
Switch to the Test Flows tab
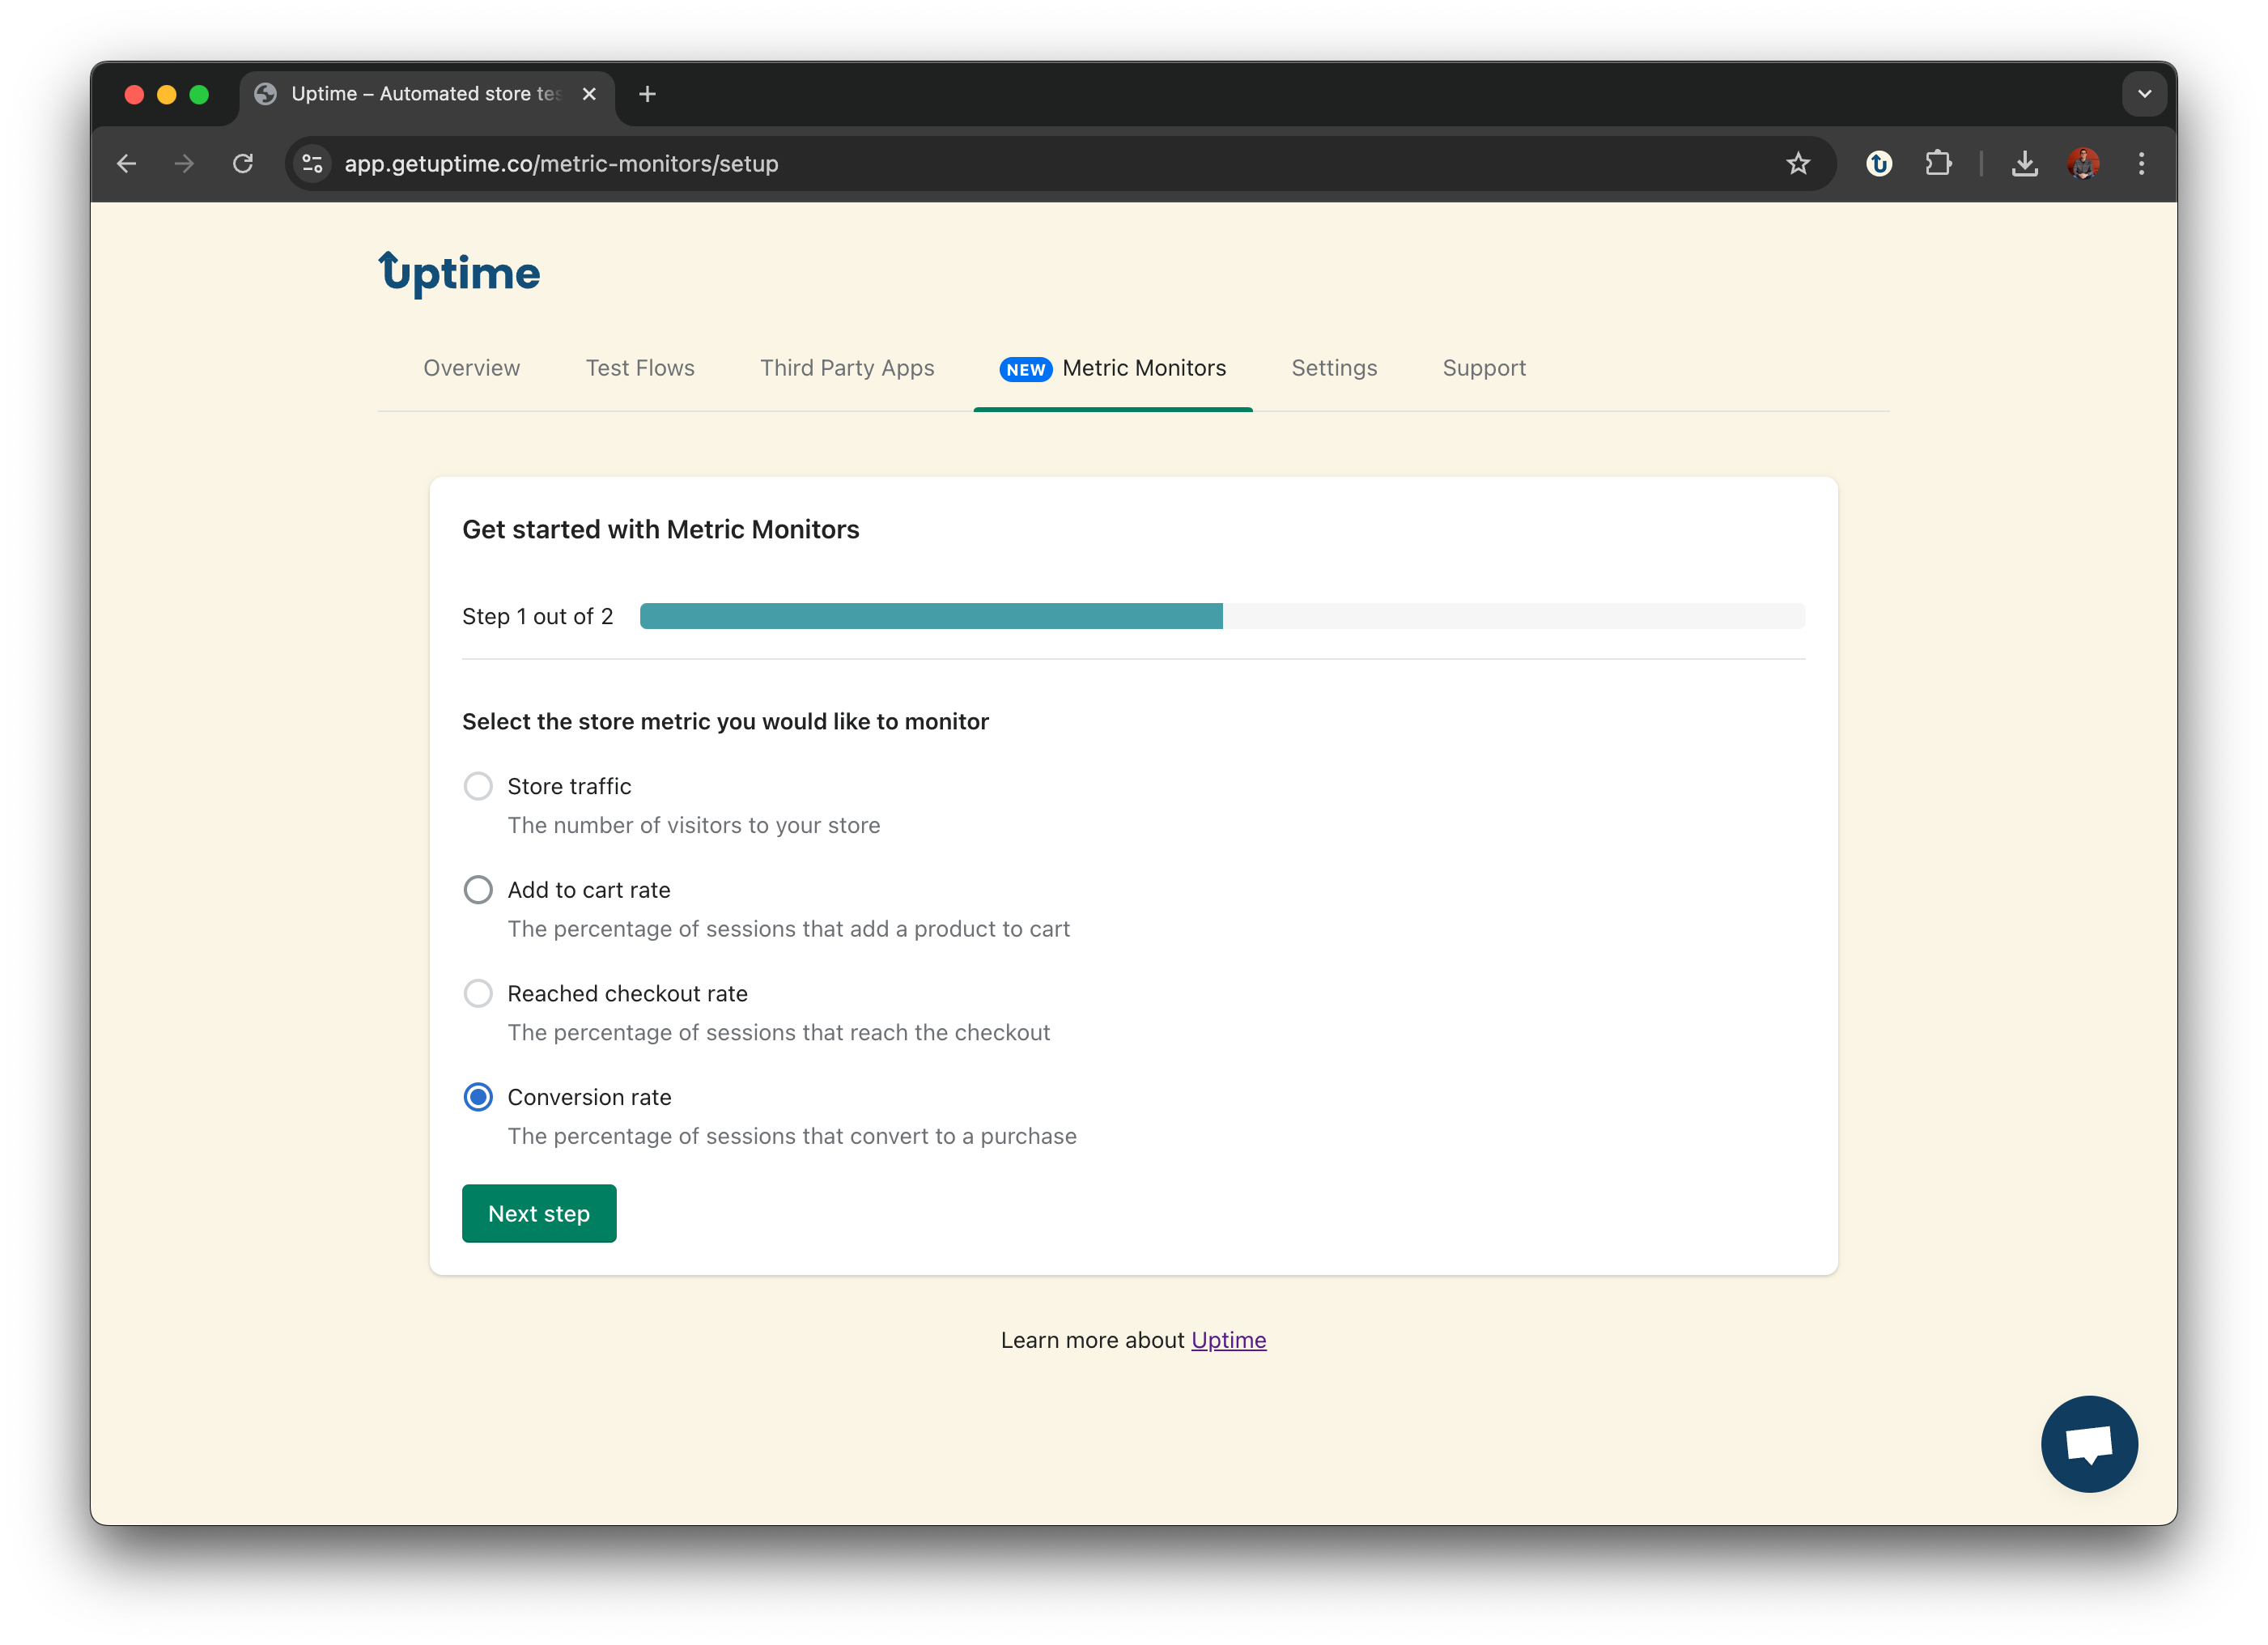click(640, 368)
